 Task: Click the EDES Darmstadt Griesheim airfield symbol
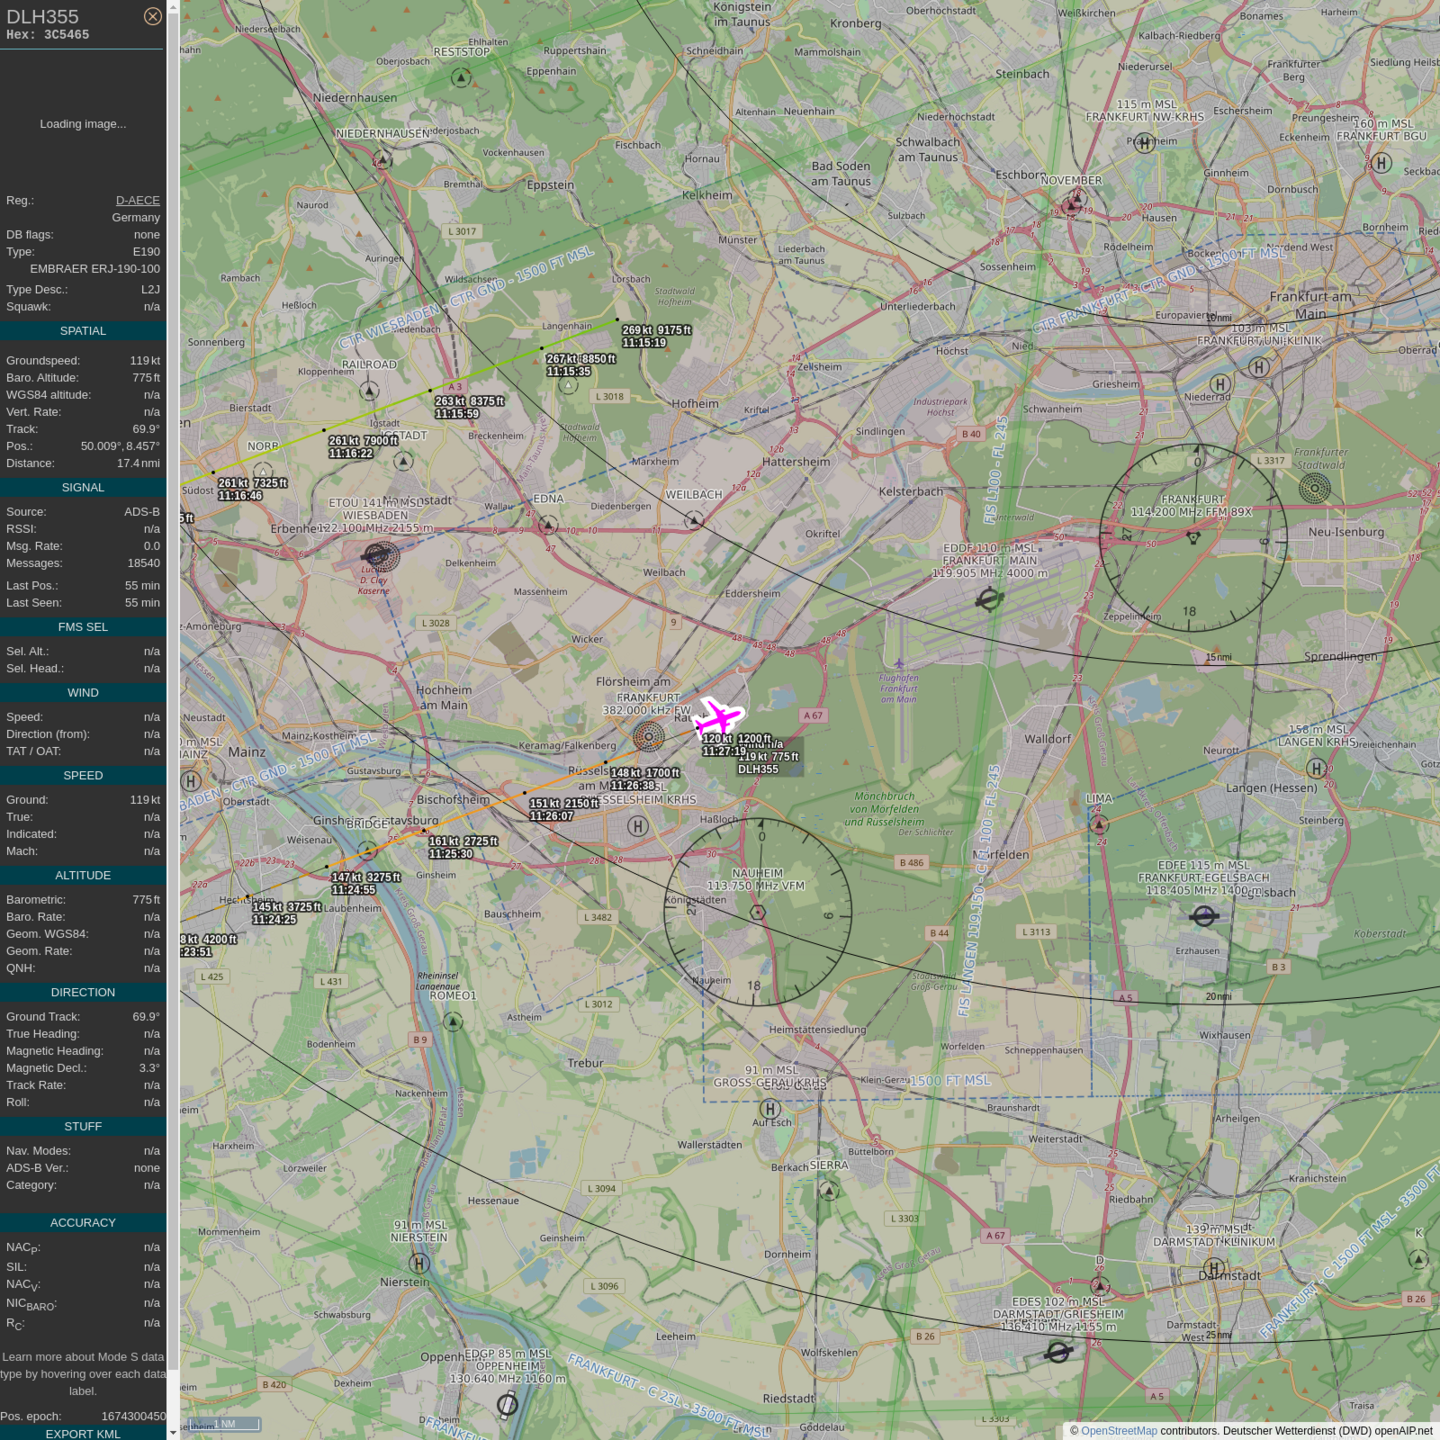point(1058,1352)
